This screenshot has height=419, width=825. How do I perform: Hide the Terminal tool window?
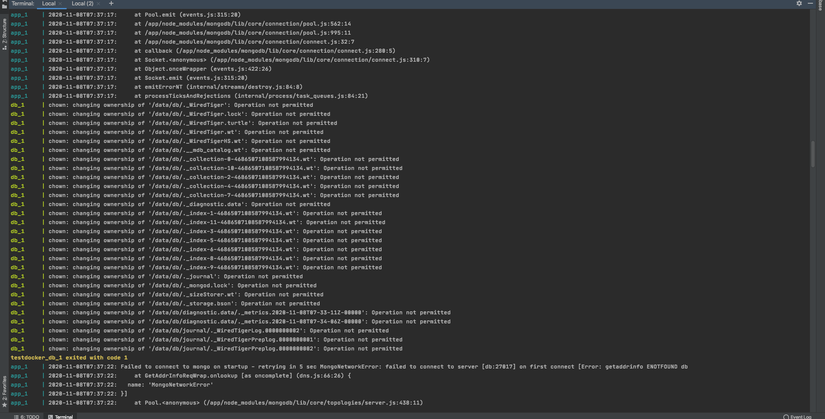[810, 3]
